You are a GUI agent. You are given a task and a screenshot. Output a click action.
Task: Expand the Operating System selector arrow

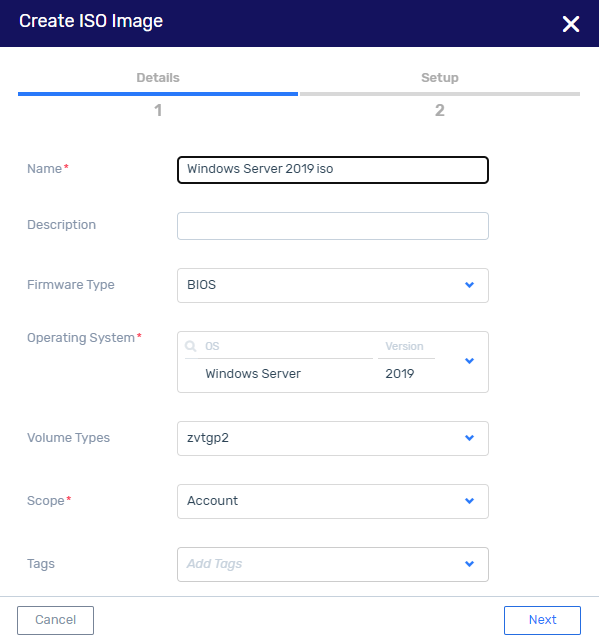coord(469,361)
